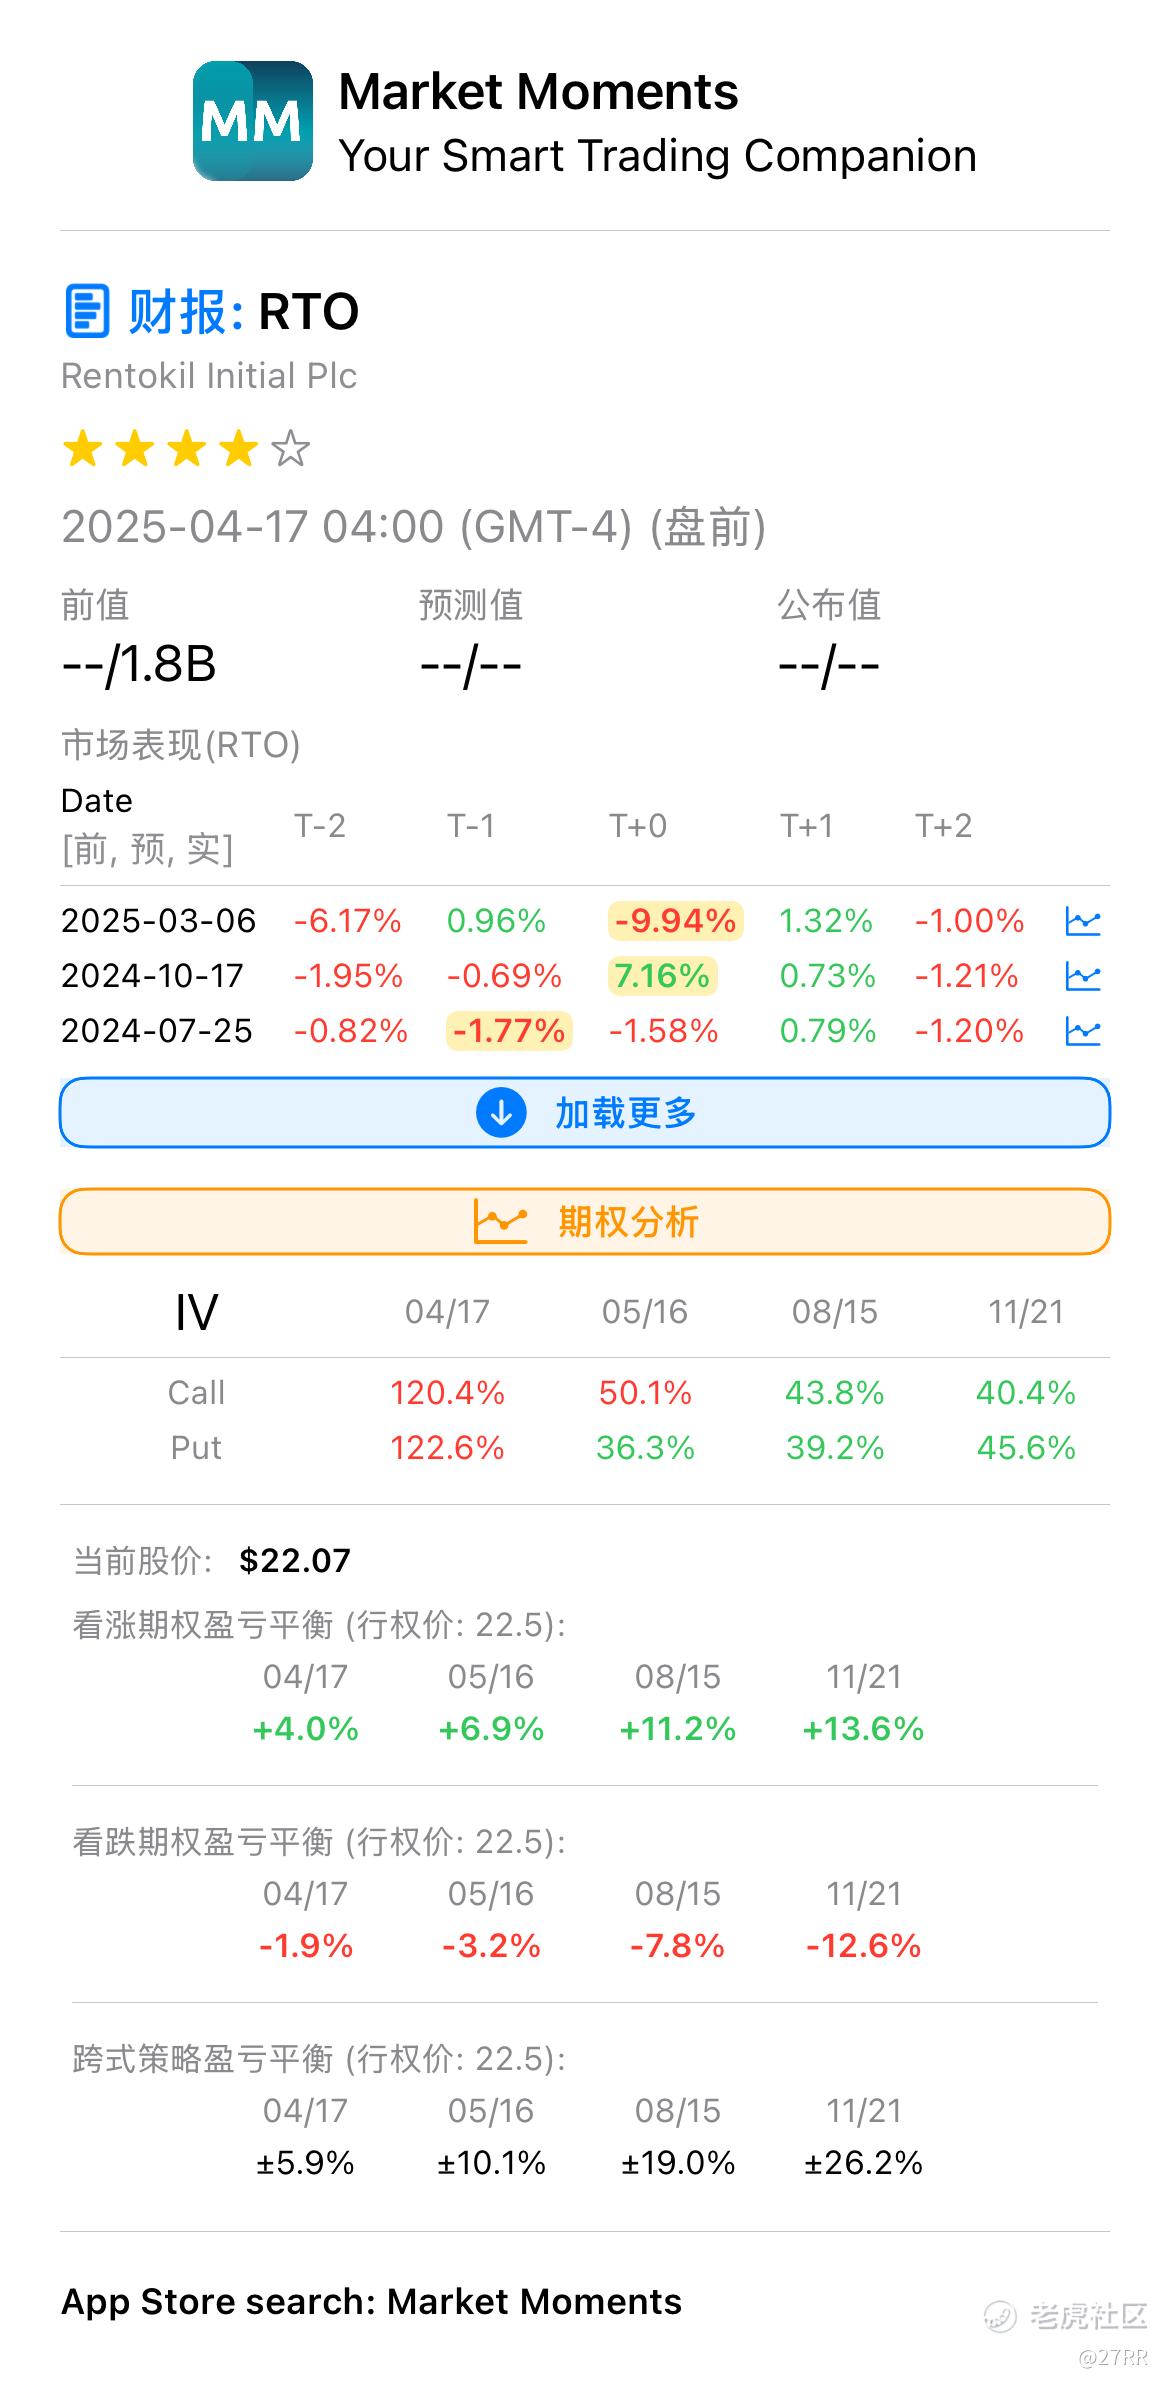The height and width of the screenshot is (2384, 1170).
Task: Tap the first yellow rating star
Action: [x=83, y=449]
